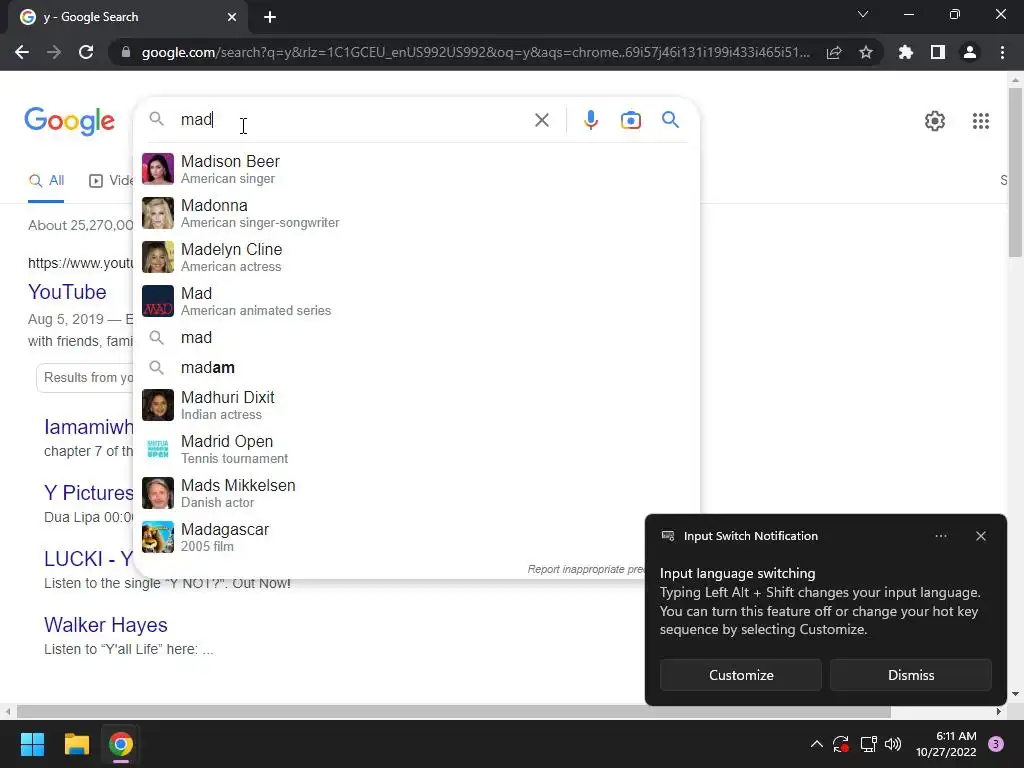Select the 'madam' suggestion
Viewport: 1024px width, 768px height.
pyautogui.click(x=416, y=368)
